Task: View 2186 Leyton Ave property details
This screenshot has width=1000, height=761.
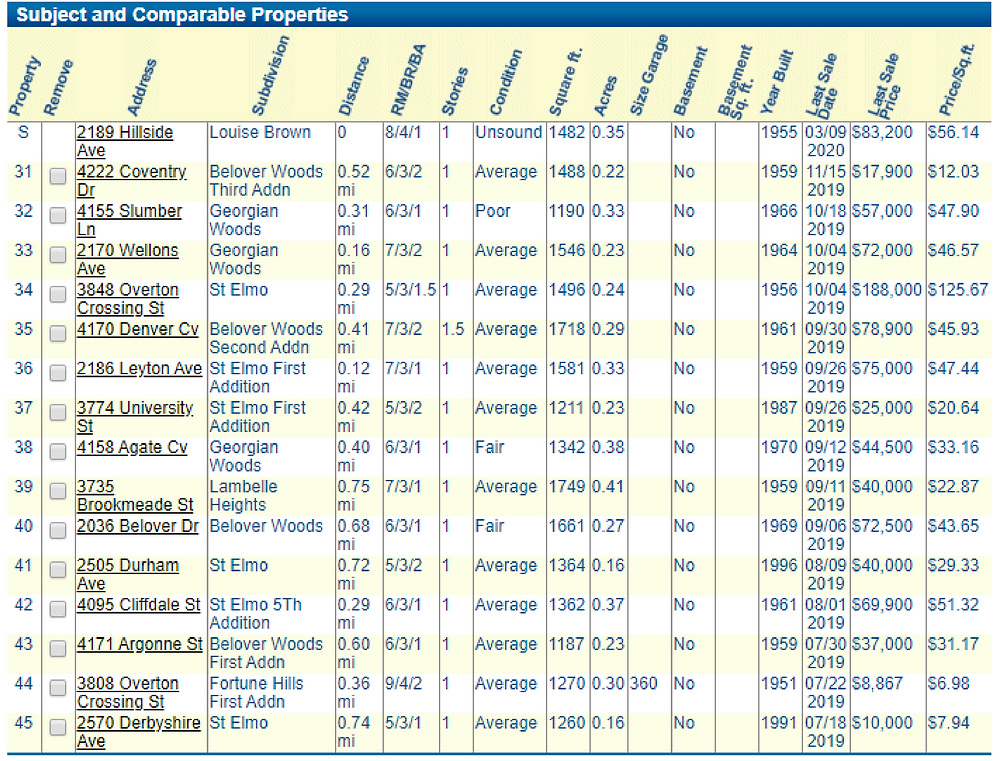Action: point(139,369)
